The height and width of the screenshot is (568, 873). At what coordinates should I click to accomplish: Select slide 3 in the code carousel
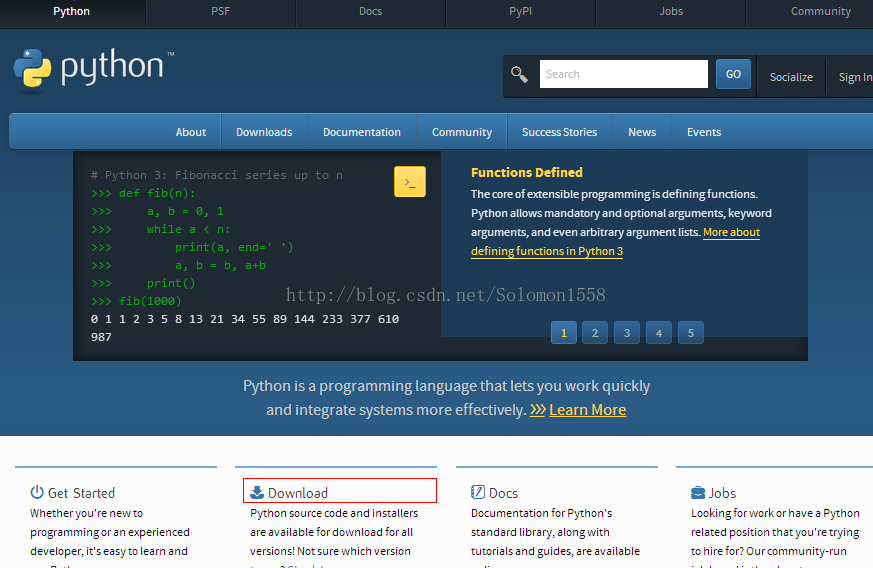[x=627, y=333]
